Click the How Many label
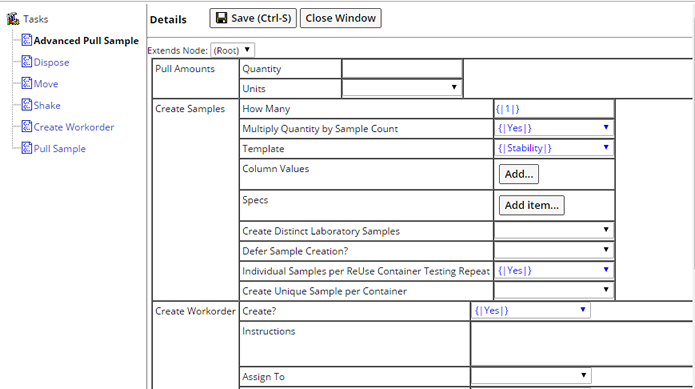The image size is (695, 389). (266, 109)
